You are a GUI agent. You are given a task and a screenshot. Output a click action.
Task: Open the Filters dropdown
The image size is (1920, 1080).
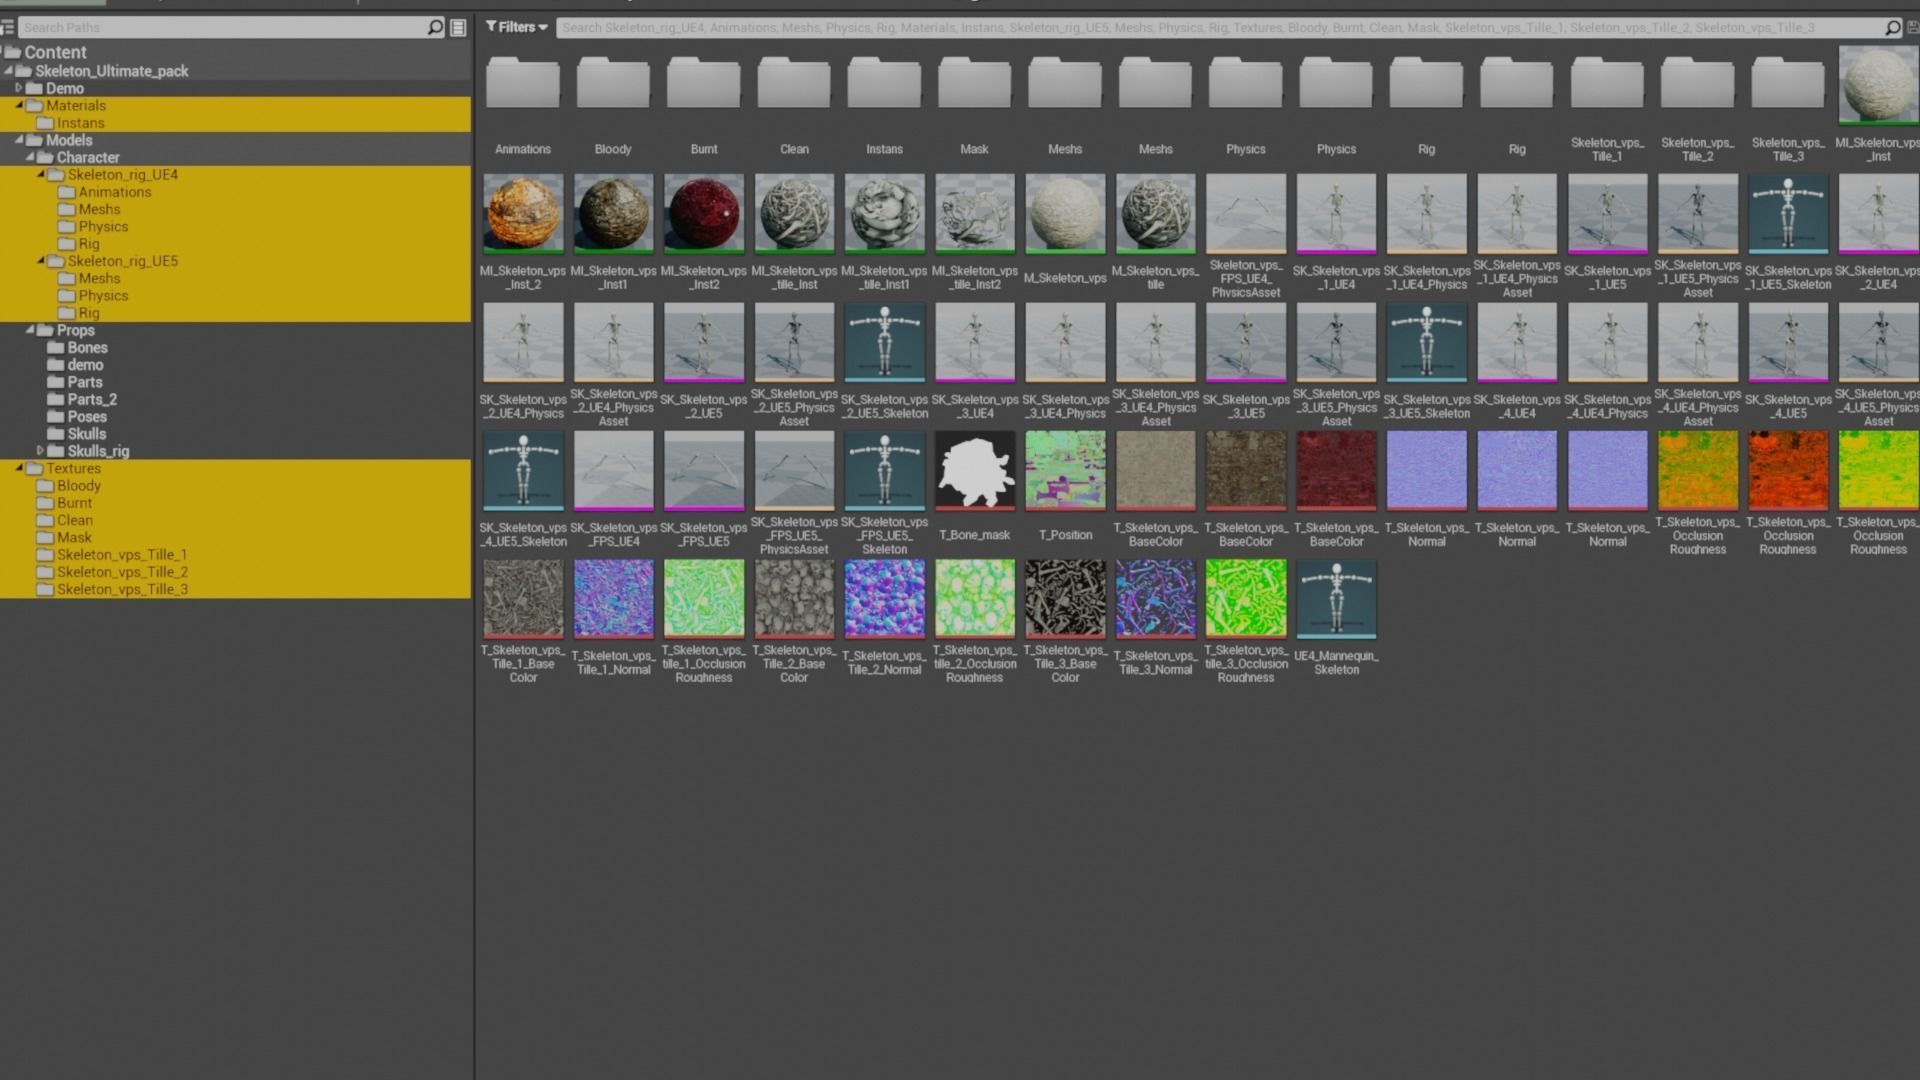point(516,28)
